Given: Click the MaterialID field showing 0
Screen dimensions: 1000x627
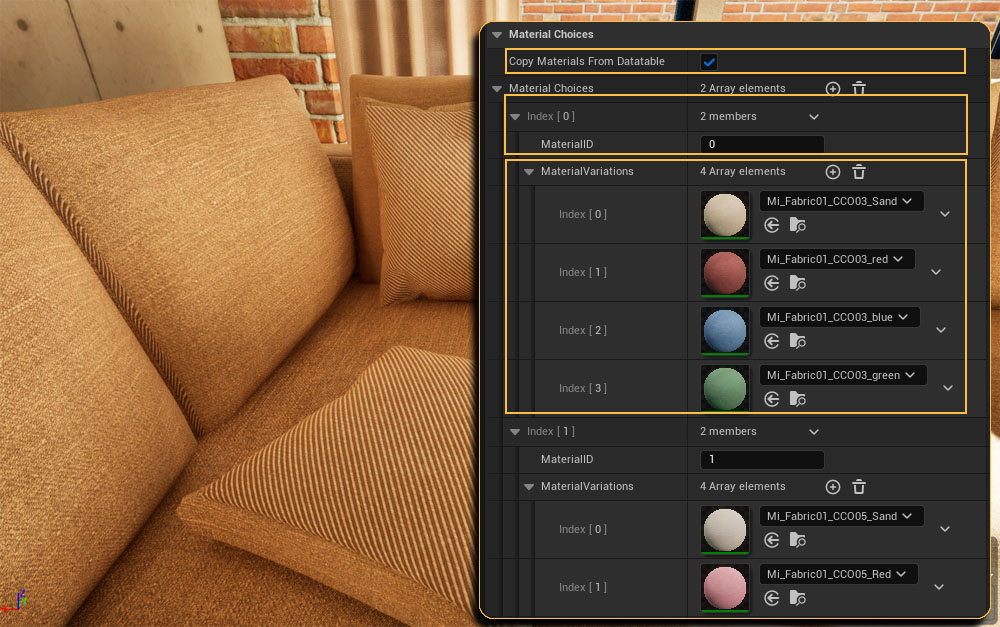Looking at the screenshot, I should pyautogui.click(x=762, y=144).
